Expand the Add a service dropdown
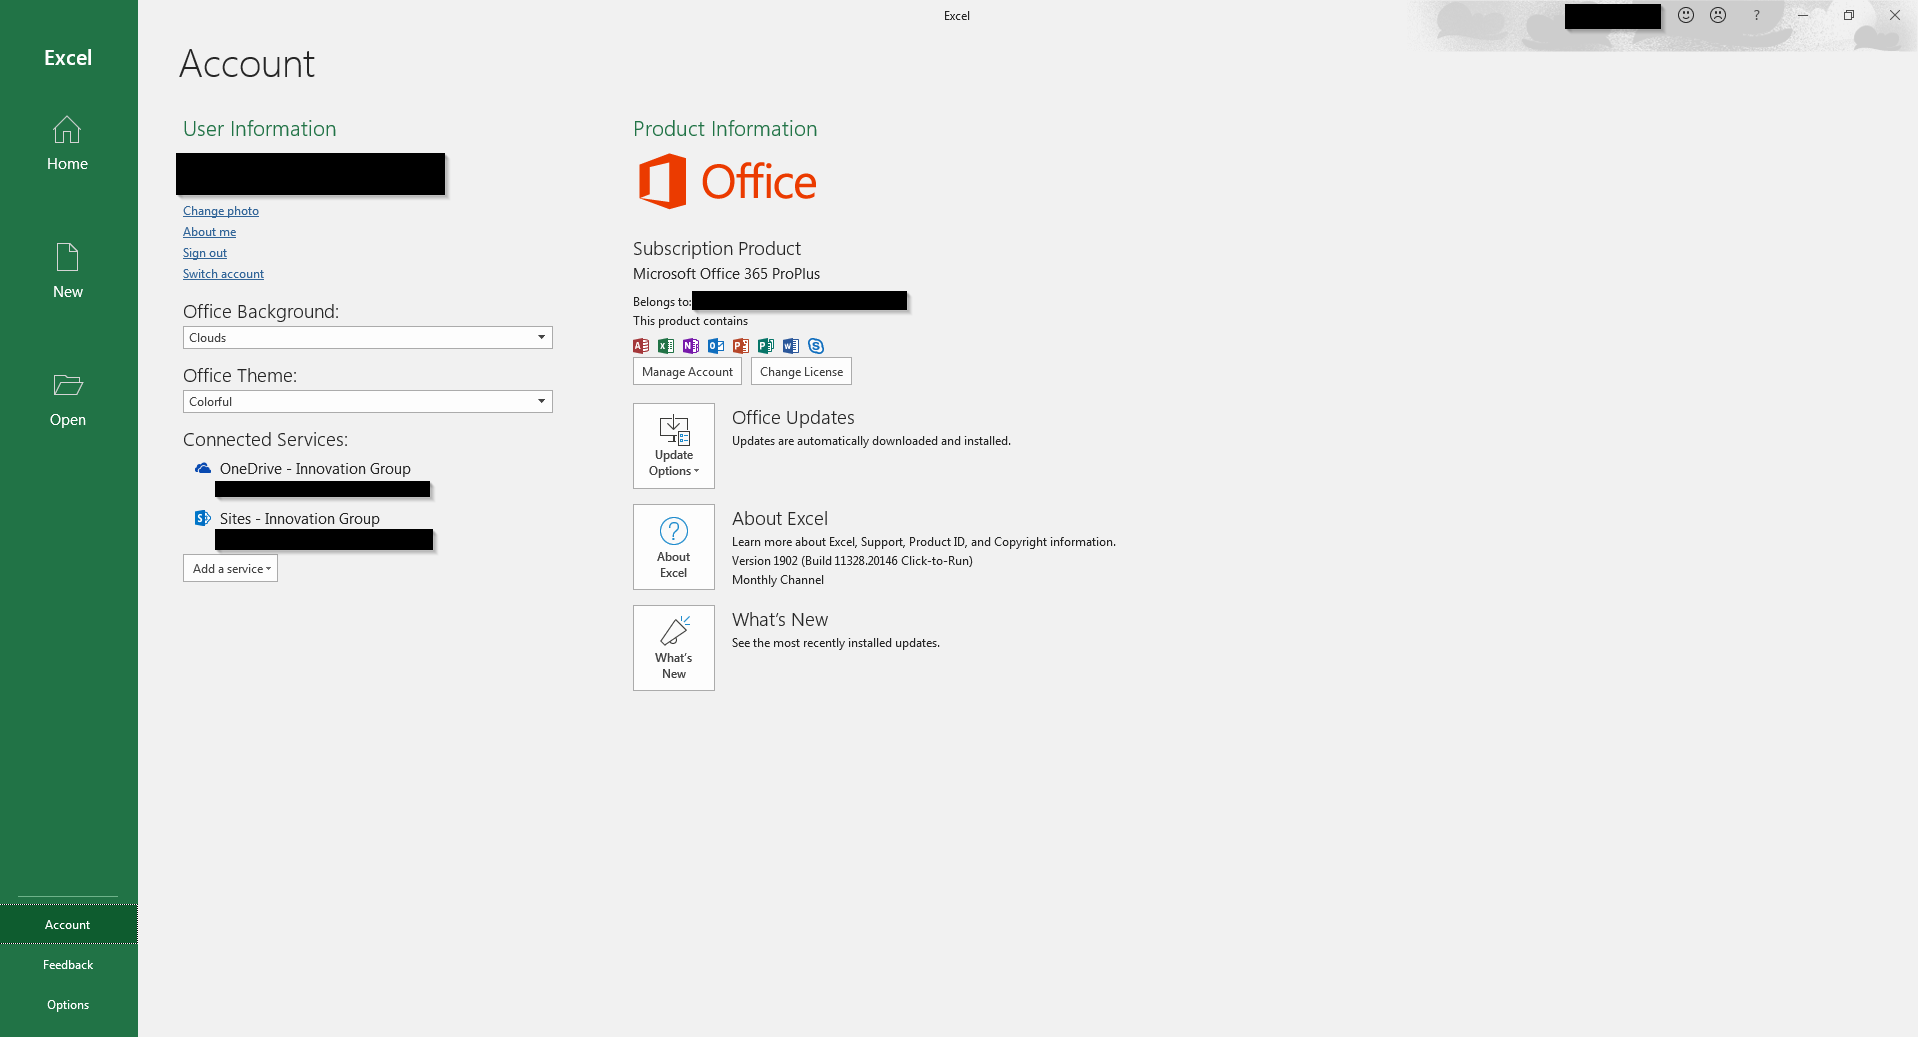Viewport: 1918px width, 1037px height. coord(230,568)
